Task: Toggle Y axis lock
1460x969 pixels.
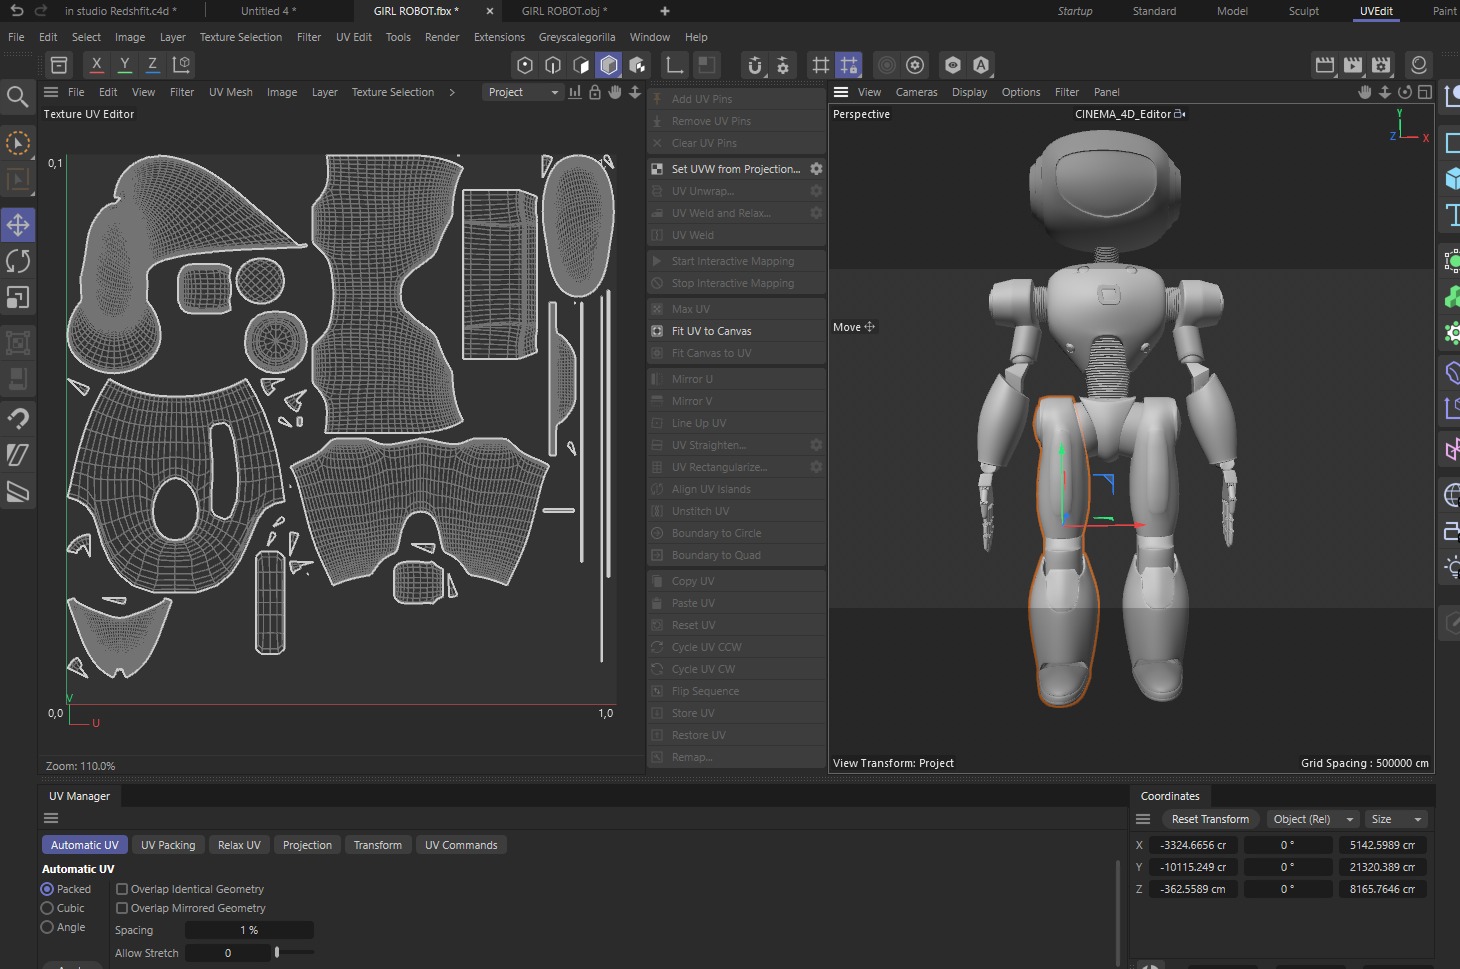Action: click(124, 65)
